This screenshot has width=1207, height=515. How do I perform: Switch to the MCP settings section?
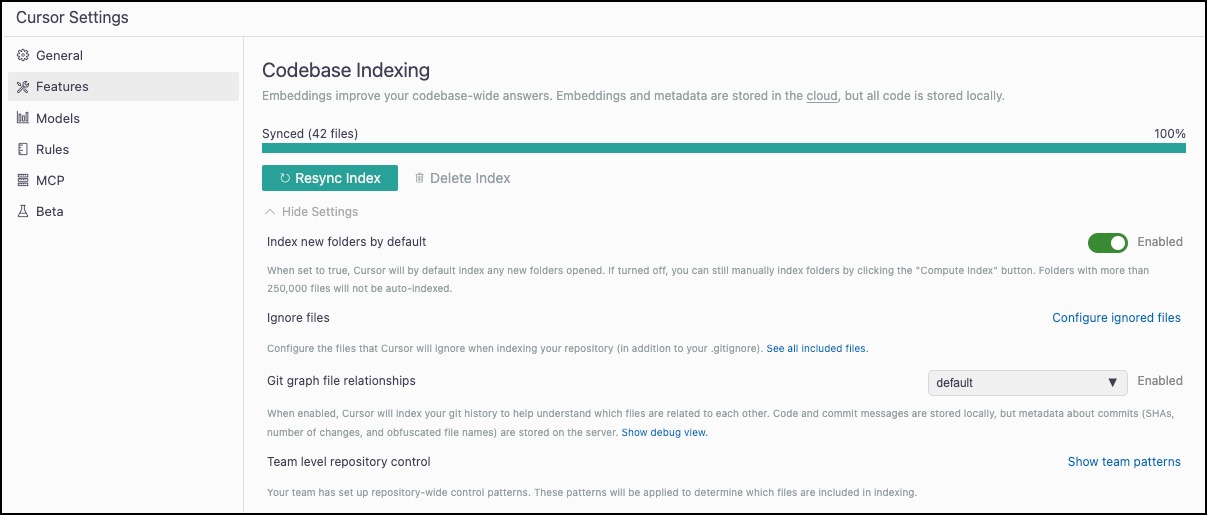124,180
